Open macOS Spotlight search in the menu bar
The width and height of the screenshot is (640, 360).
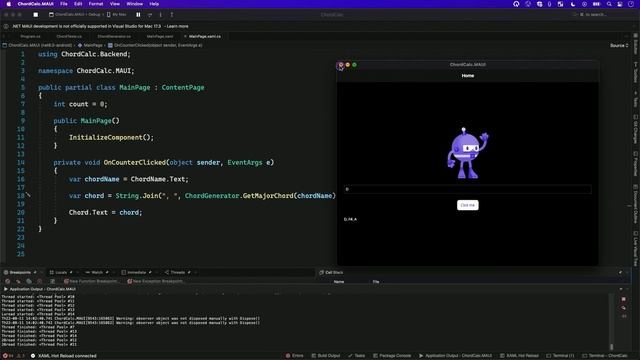609,4
